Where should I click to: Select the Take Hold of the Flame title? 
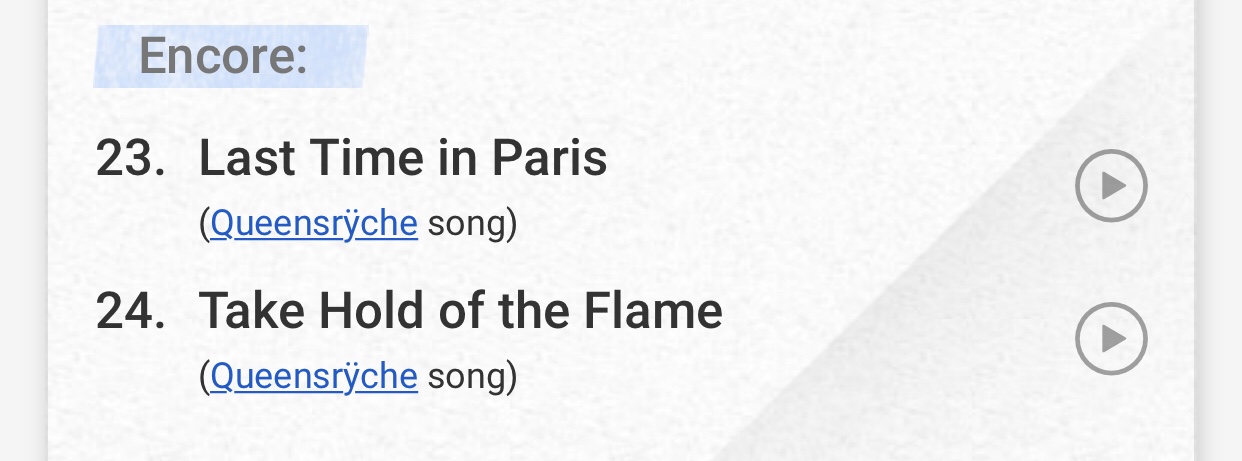(460, 312)
